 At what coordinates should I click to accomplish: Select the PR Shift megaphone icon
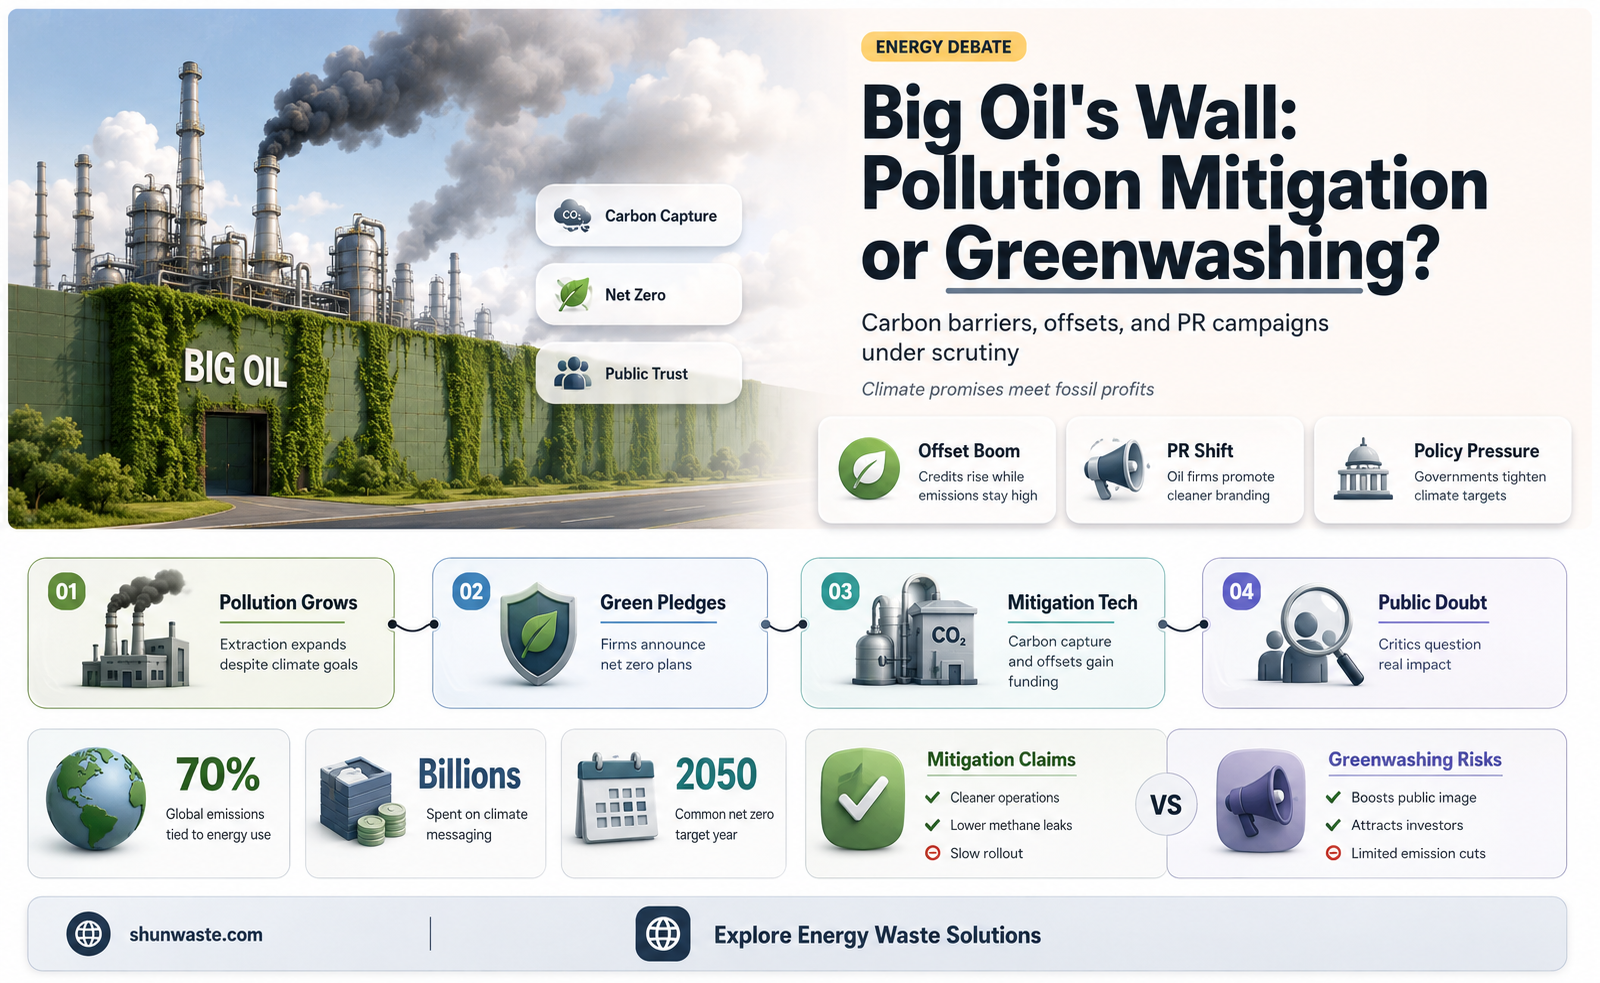point(1116,468)
